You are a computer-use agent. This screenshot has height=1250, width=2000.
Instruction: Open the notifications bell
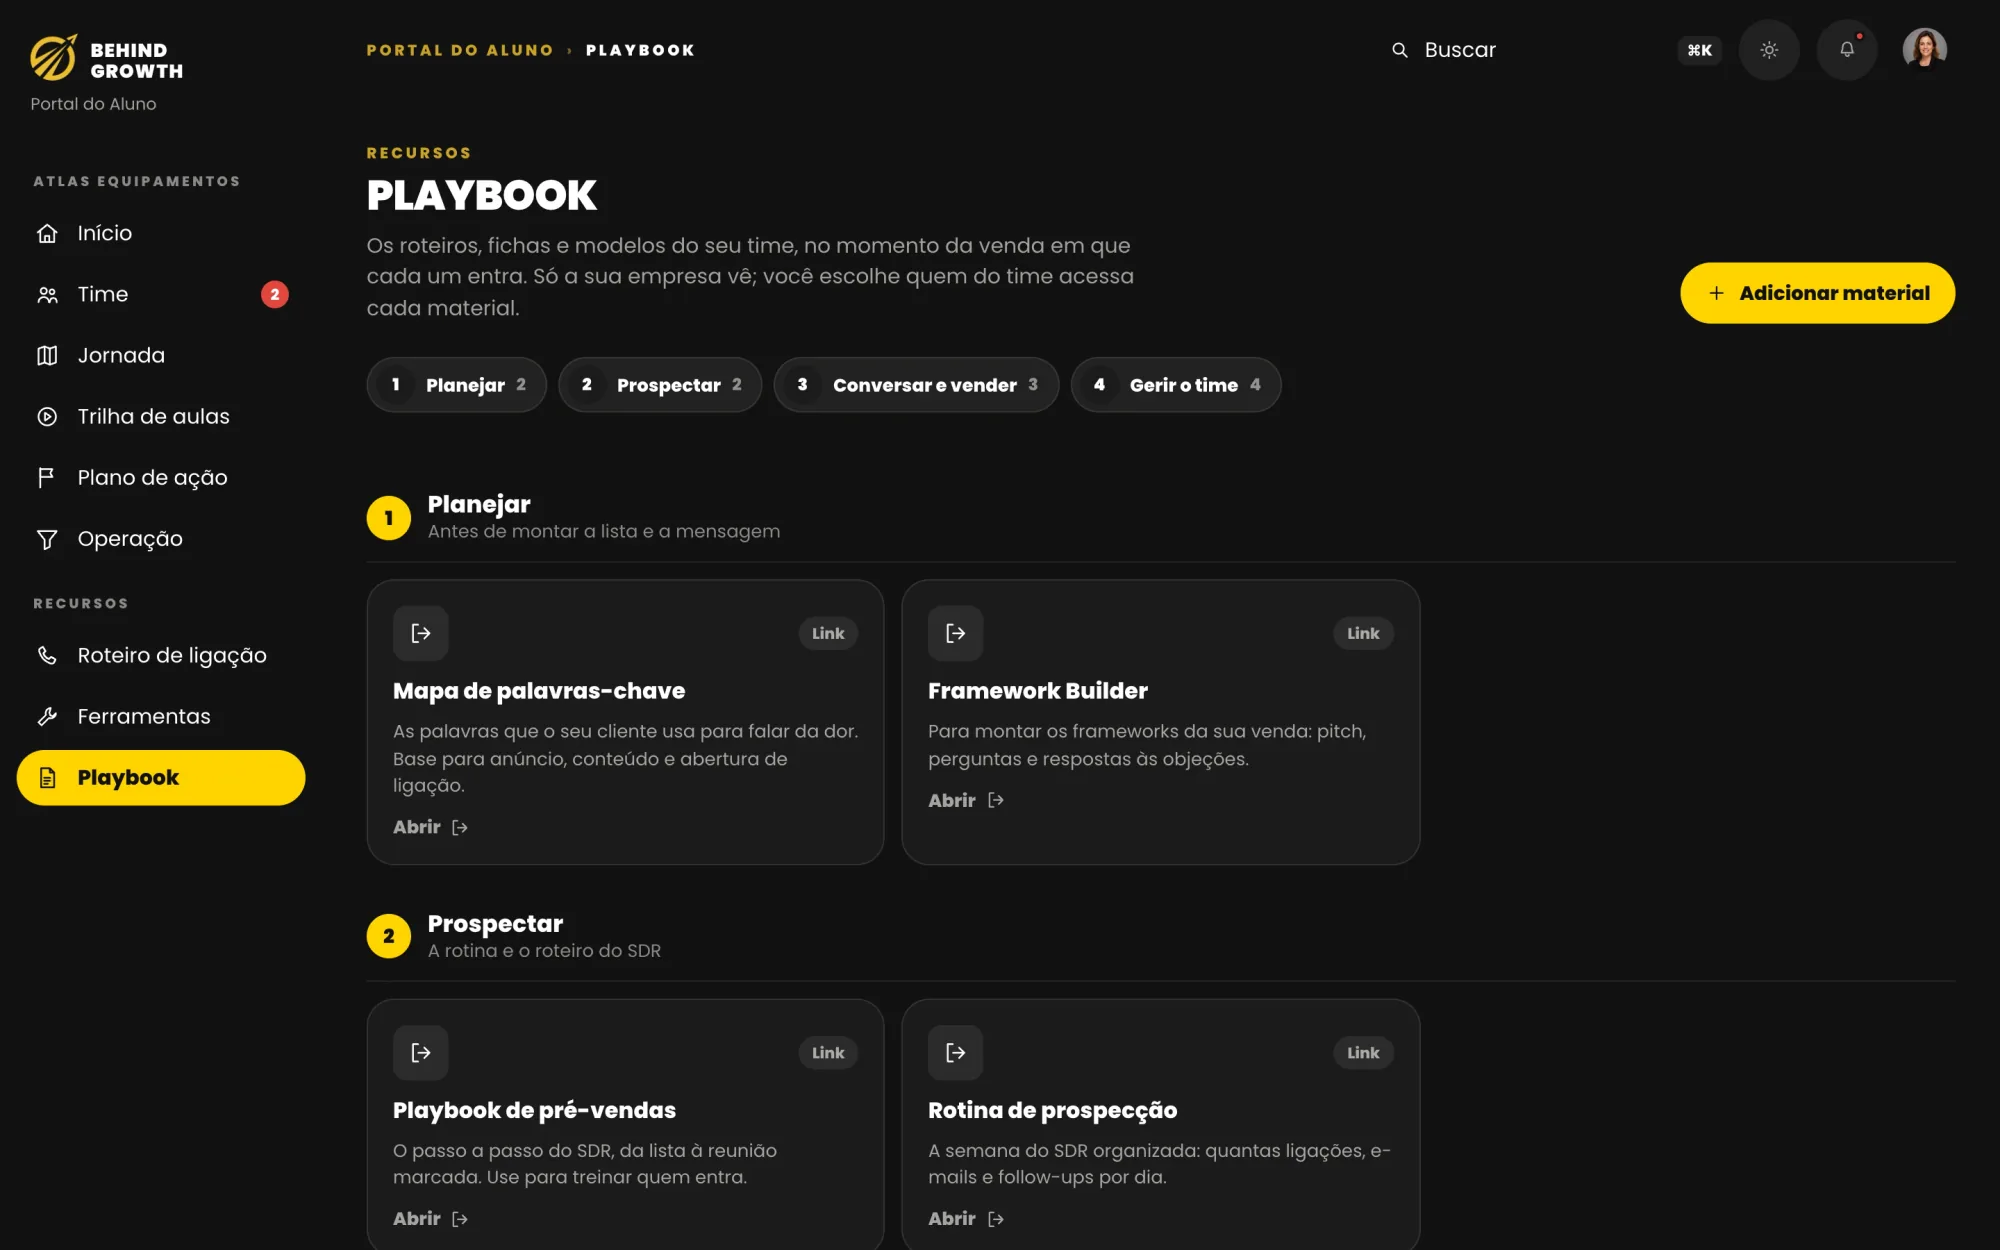1847,50
